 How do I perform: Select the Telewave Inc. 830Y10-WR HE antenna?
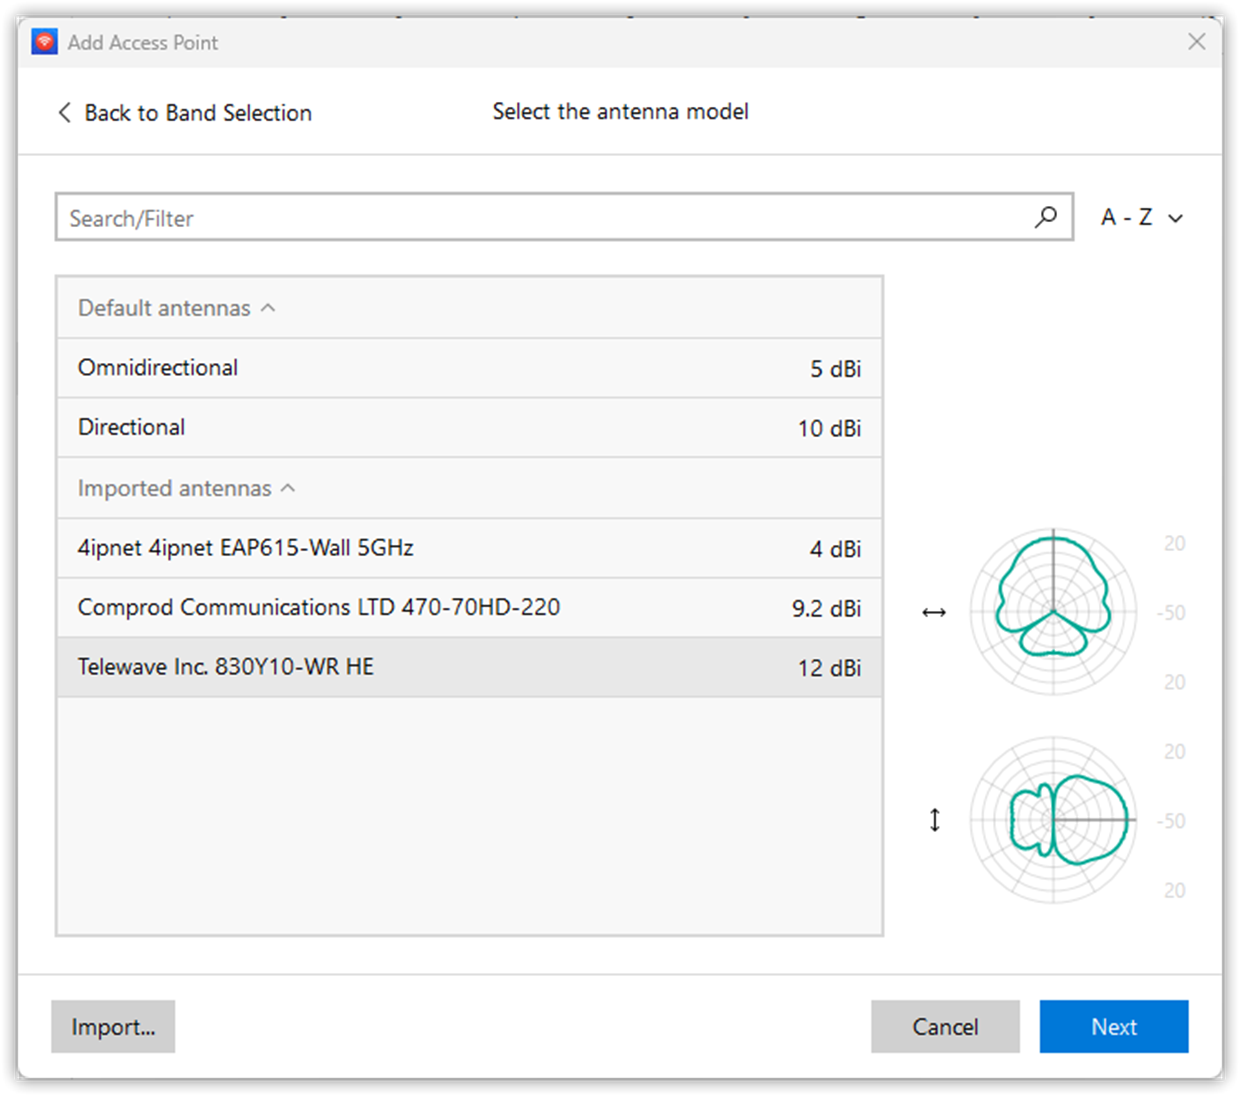point(470,668)
